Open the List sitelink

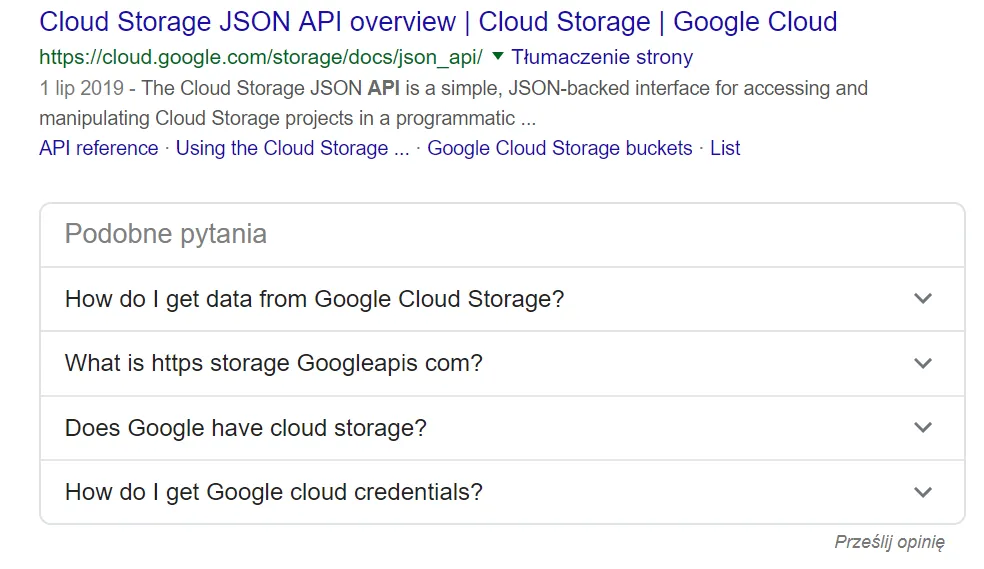(725, 148)
